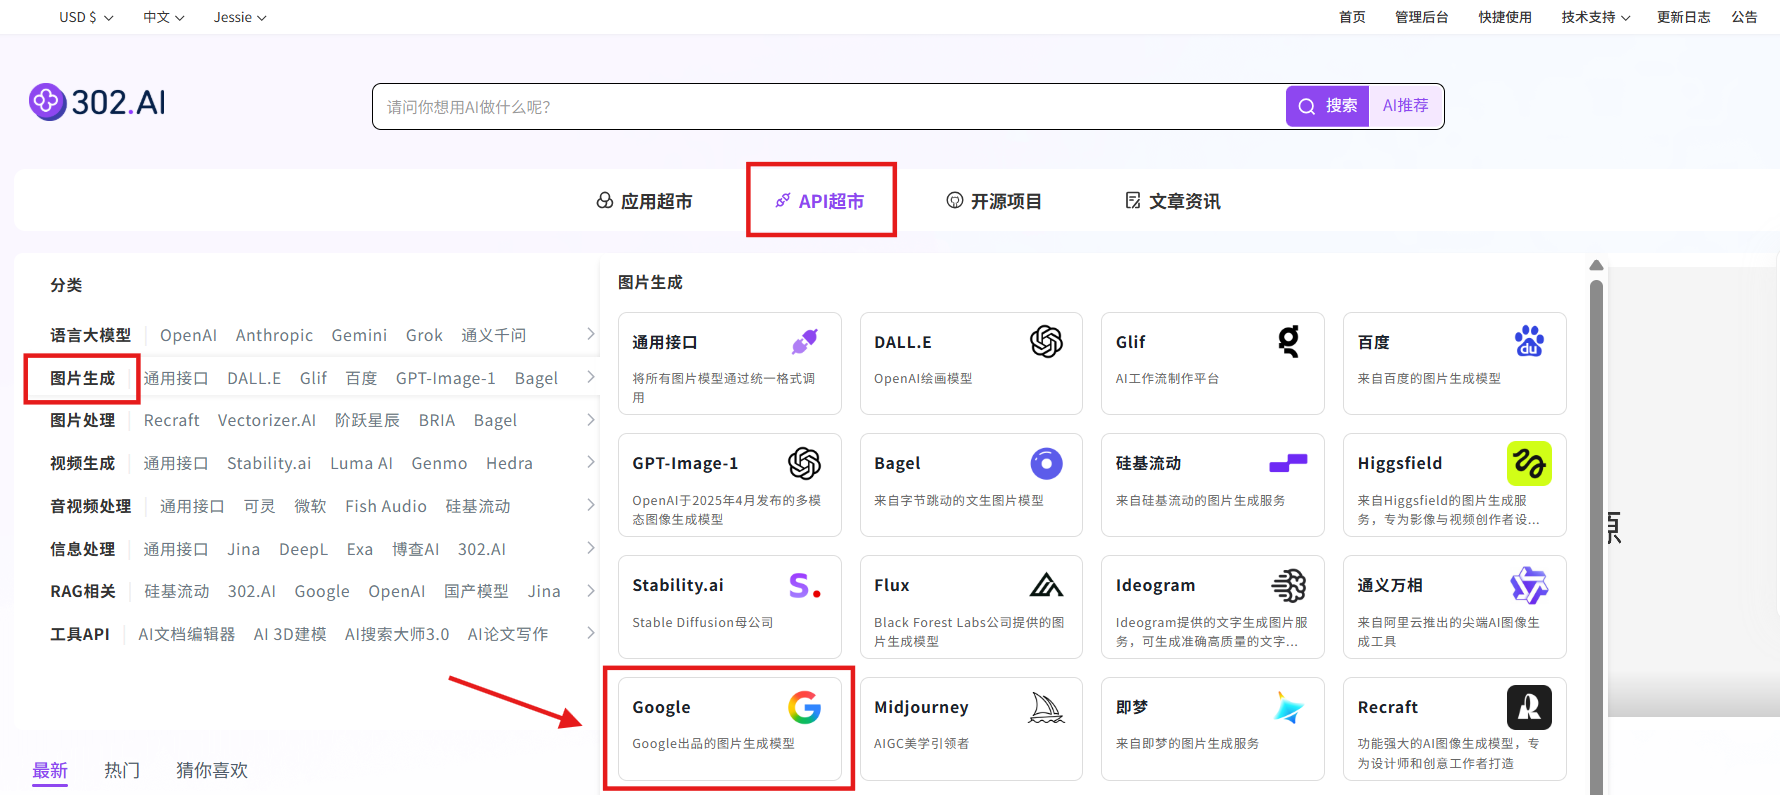
Task: Click the Ideogram logo icon
Action: point(1288,585)
